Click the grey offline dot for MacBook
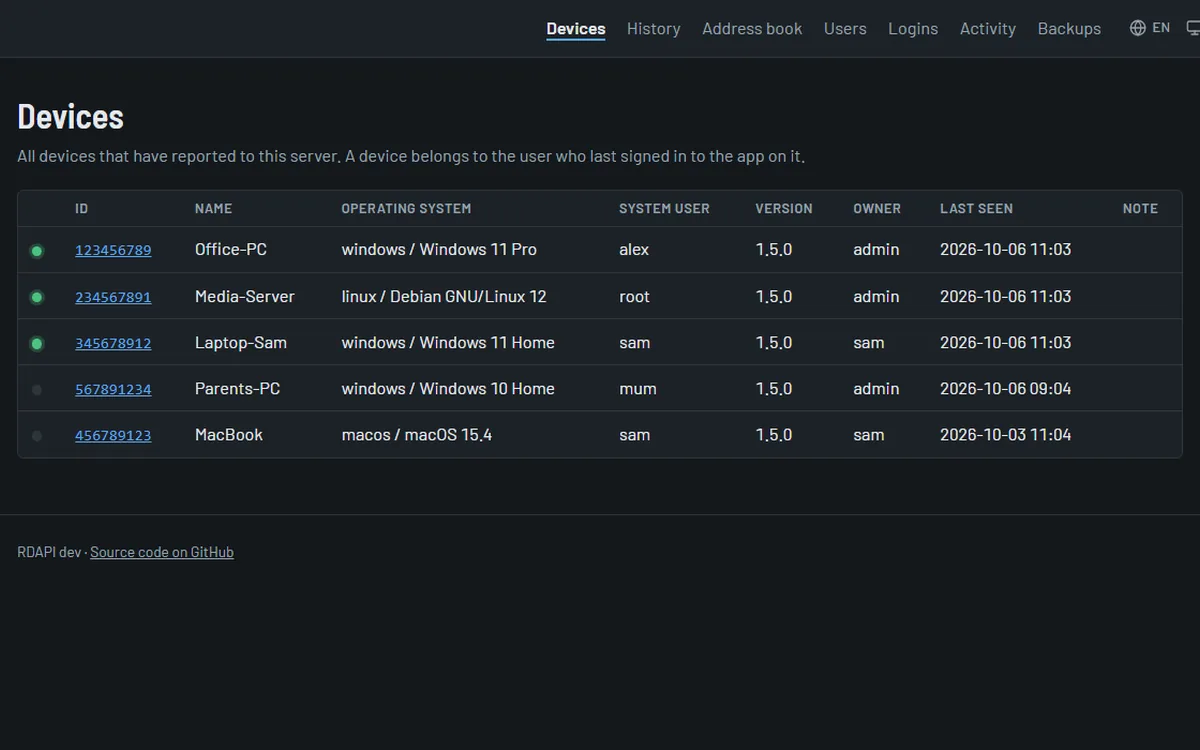This screenshot has height=750, width=1200. point(37,436)
